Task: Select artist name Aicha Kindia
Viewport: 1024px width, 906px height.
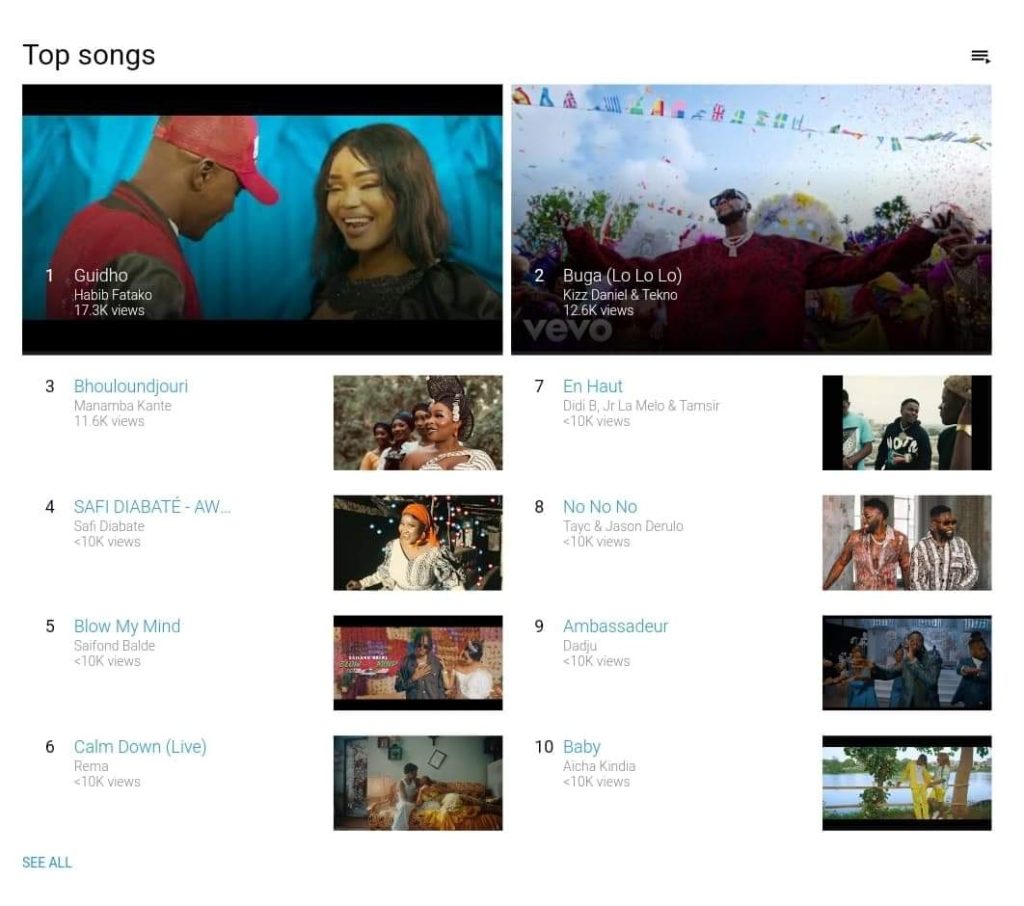Action: click(x=599, y=766)
